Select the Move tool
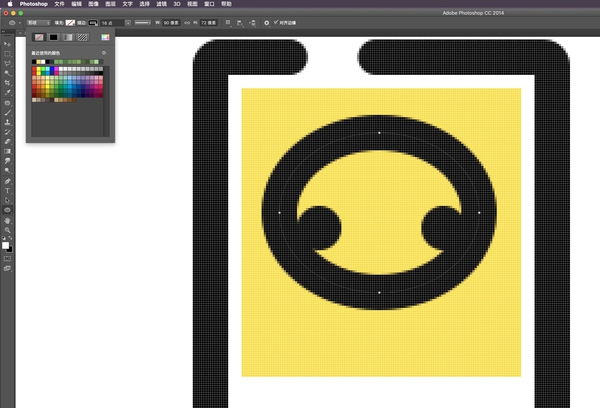Screen dimensions: 600x408 (x=7, y=44)
